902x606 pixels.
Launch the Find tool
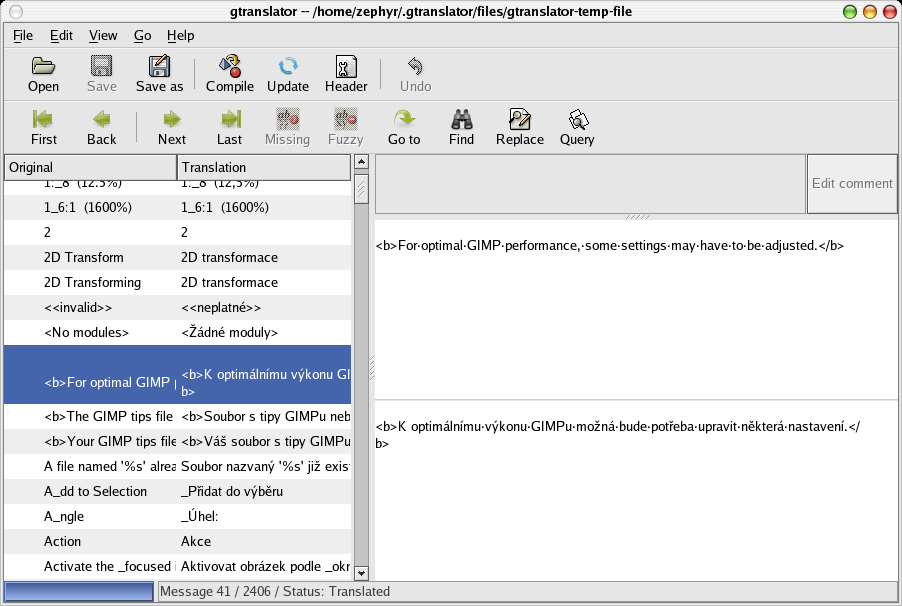coord(461,127)
